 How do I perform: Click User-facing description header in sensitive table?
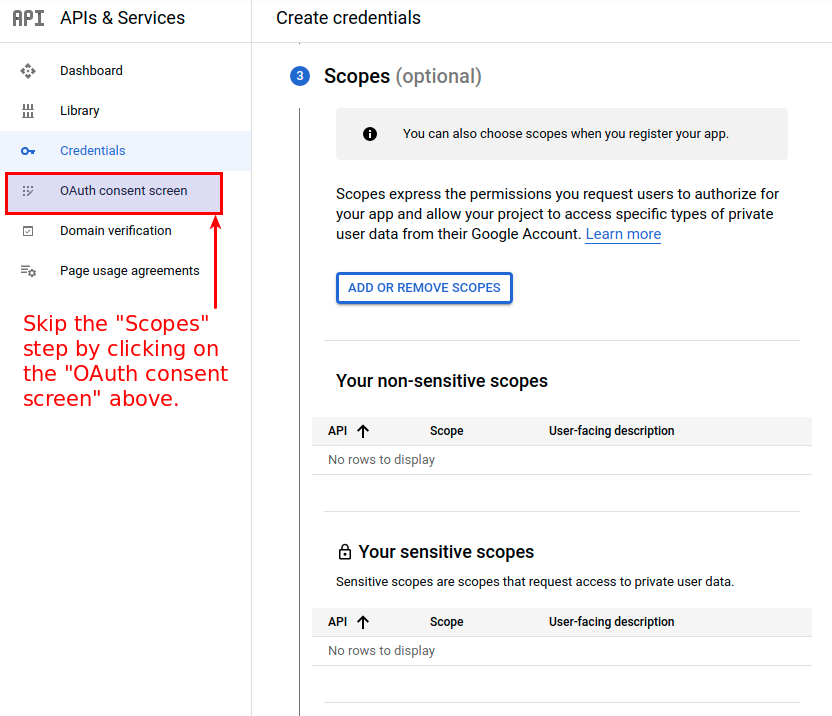coord(611,622)
